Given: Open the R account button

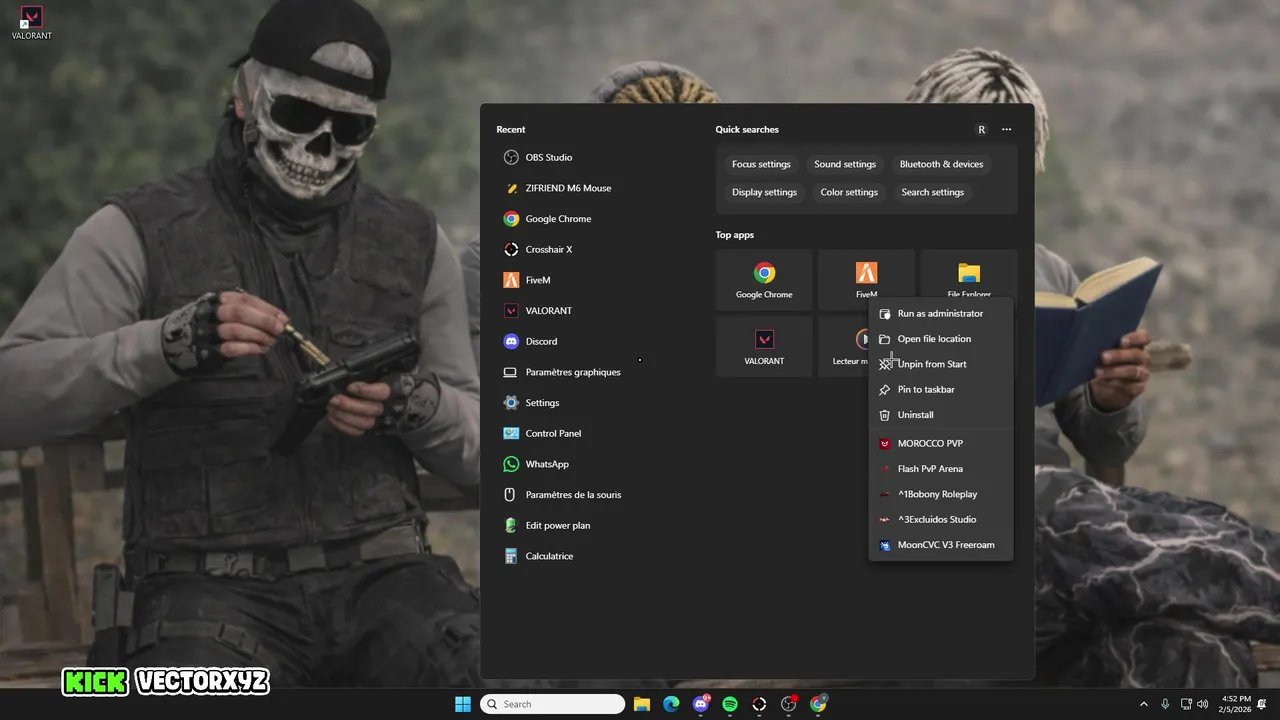Looking at the screenshot, I should click(x=981, y=129).
